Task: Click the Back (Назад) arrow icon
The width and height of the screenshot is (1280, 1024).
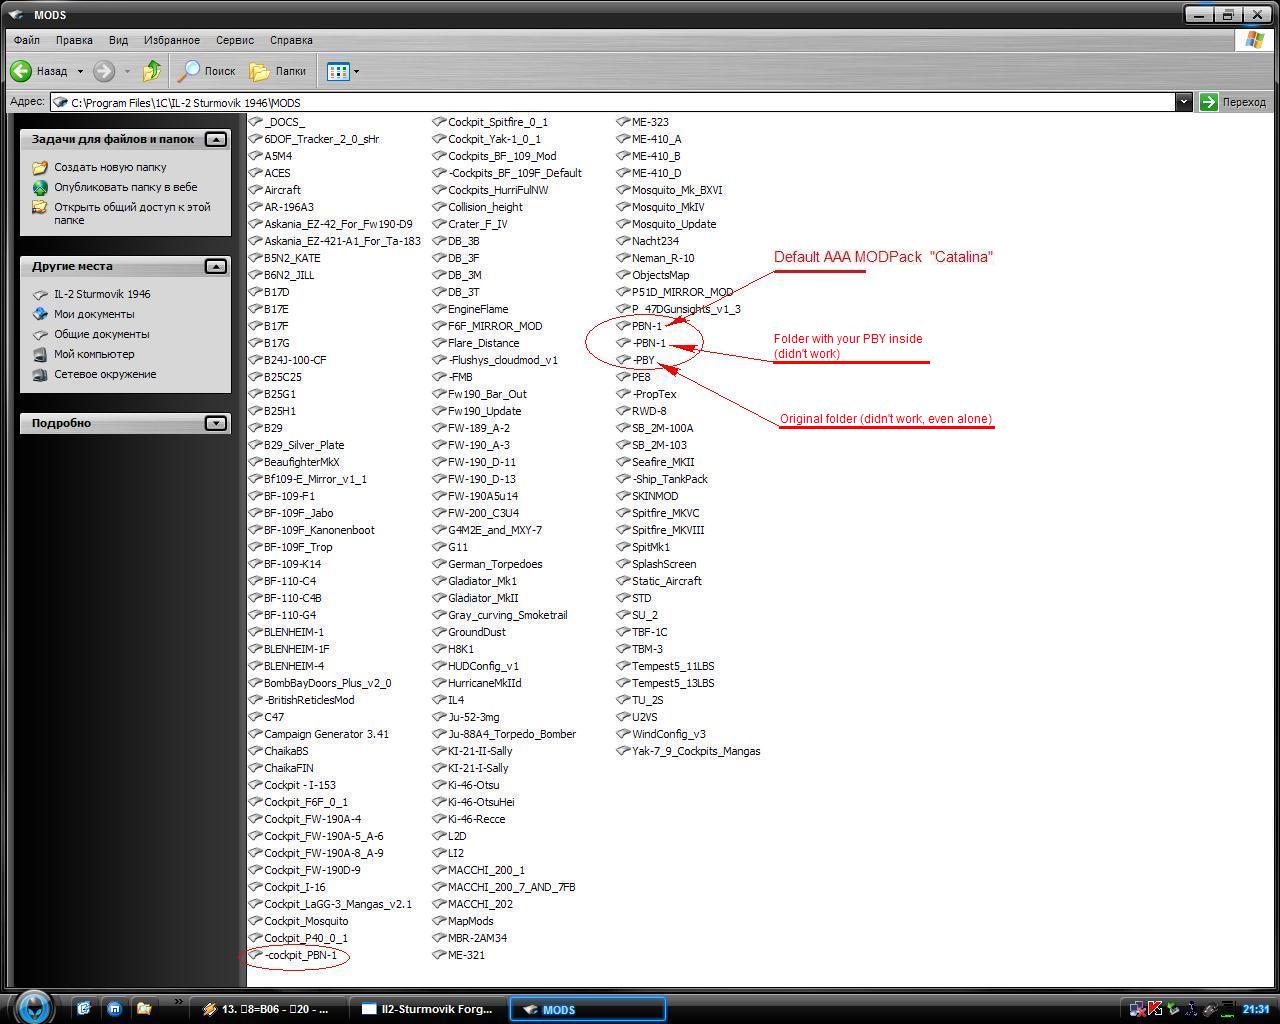Action: tap(21, 71)
